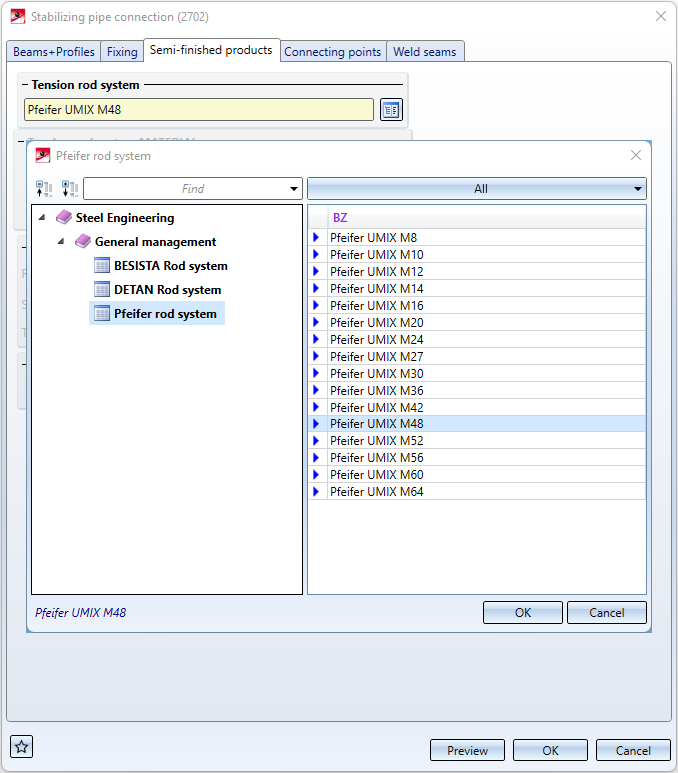Image resolution: width=678 pixels, height=773 pixels.
Task: Select the DETAN Rod system tree item
Action: point(168,289)
